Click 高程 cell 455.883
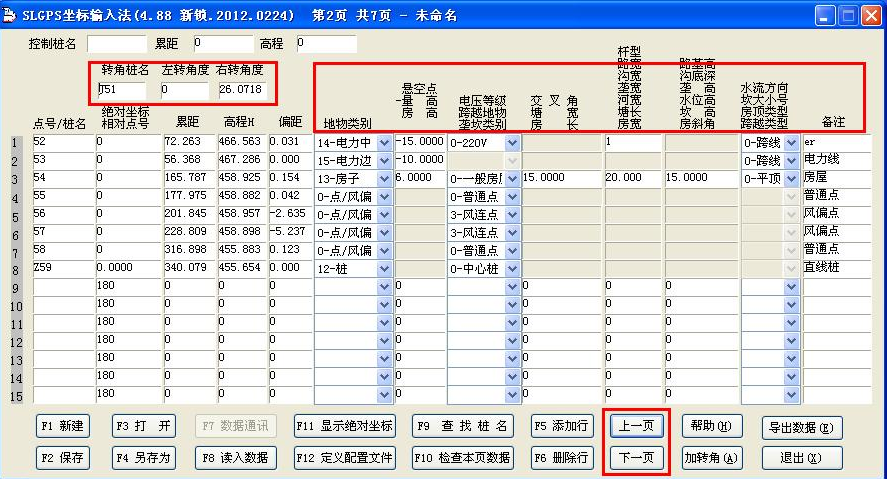887x479 pixels. point(243,250)
